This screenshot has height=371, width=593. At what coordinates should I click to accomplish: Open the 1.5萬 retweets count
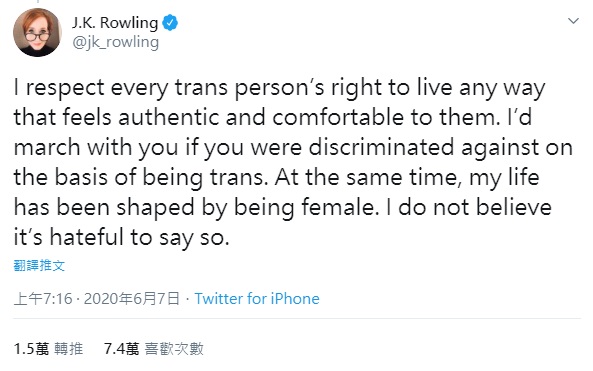click(x=31, y=349)
